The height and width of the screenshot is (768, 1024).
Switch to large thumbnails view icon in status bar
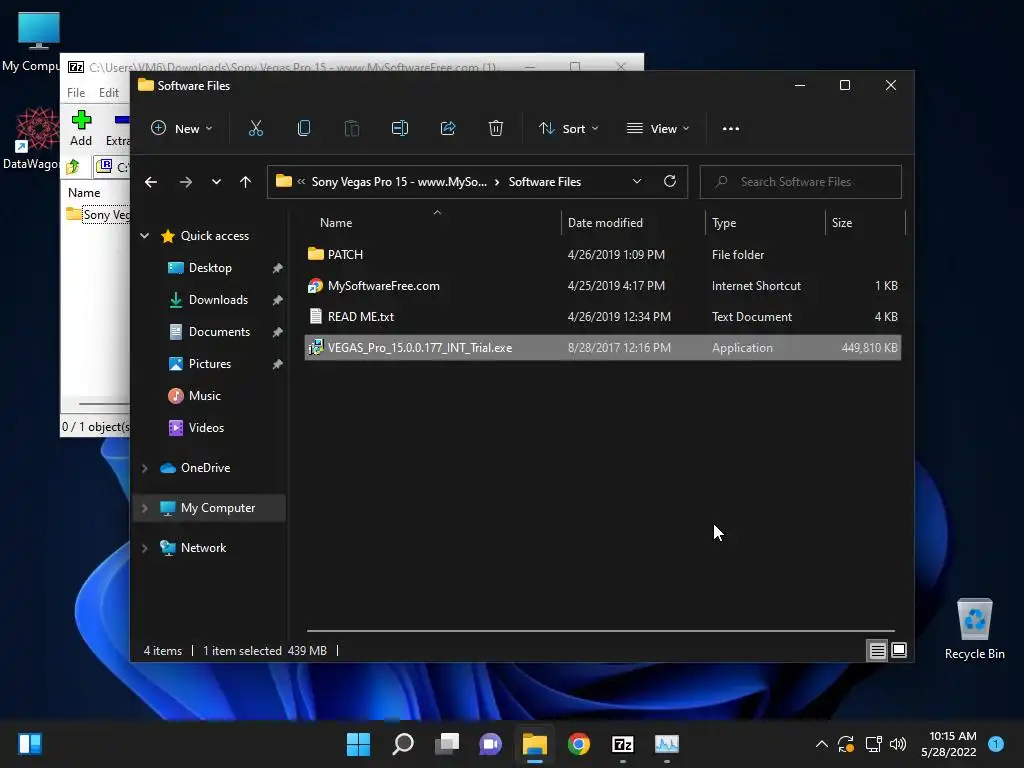pyautogui.click(x=899, y=650)
